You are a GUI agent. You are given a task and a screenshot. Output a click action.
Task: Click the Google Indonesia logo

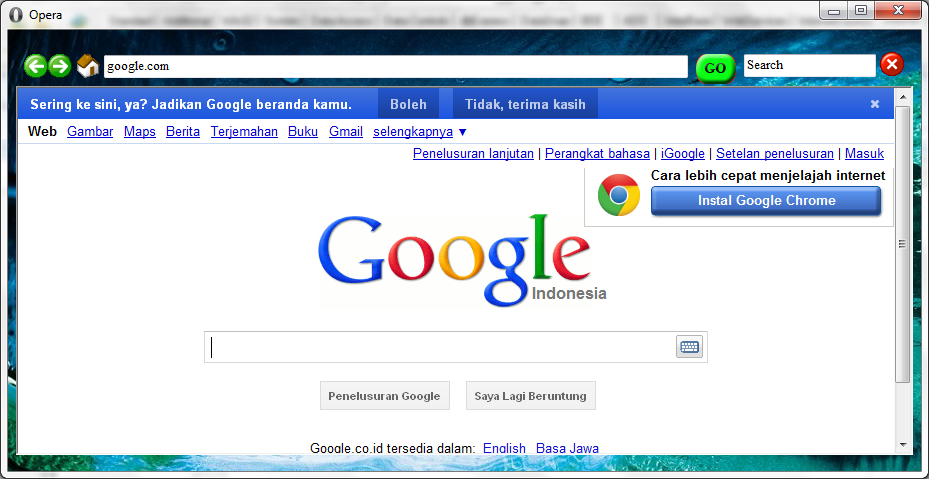[x=462, y=260]
